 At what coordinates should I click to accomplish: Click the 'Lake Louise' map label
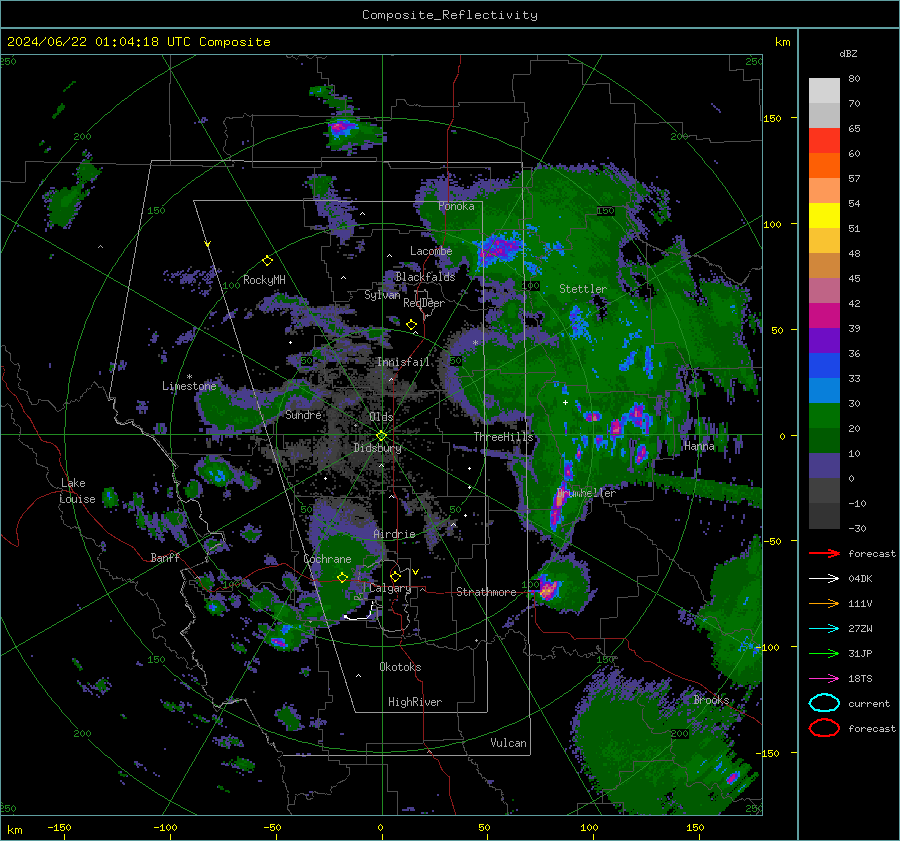(x=77, y=491)
